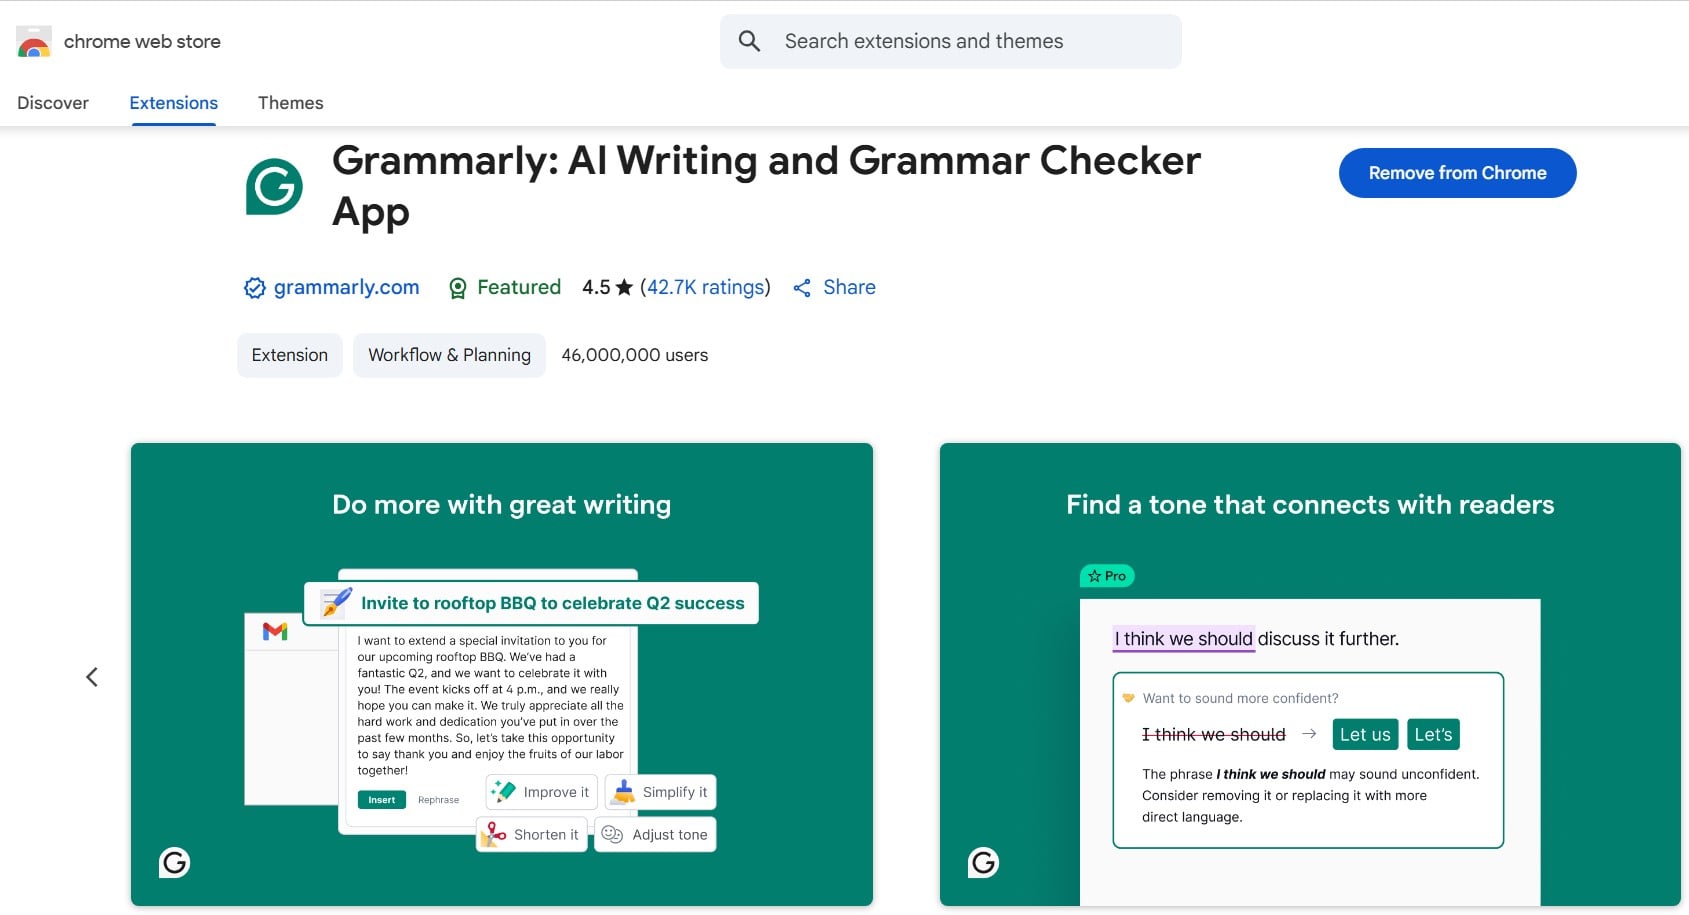The width and height of the screenshot is (1689, 915).
Task: Open the grammarly.com publisher link
Action: [346, 287]
